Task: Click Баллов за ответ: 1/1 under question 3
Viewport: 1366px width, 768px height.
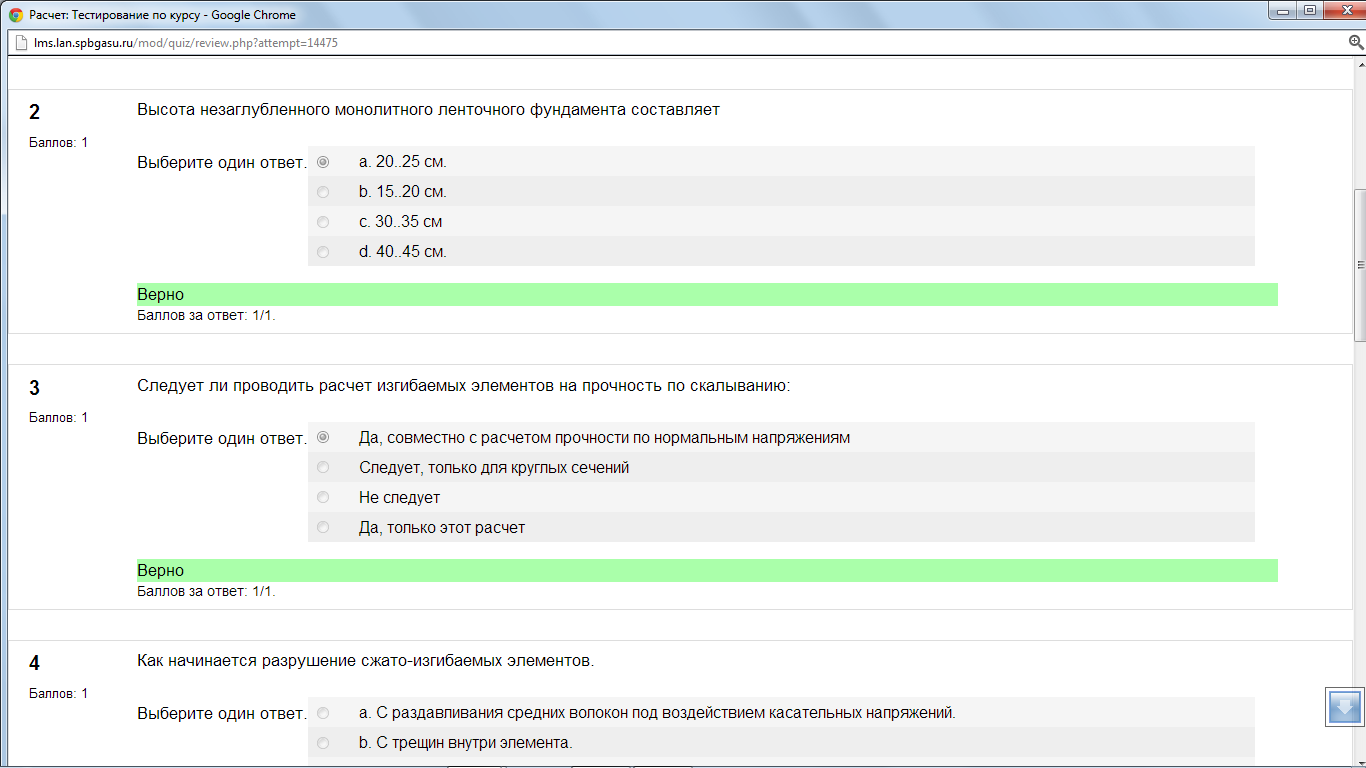Action: point(206,591)
